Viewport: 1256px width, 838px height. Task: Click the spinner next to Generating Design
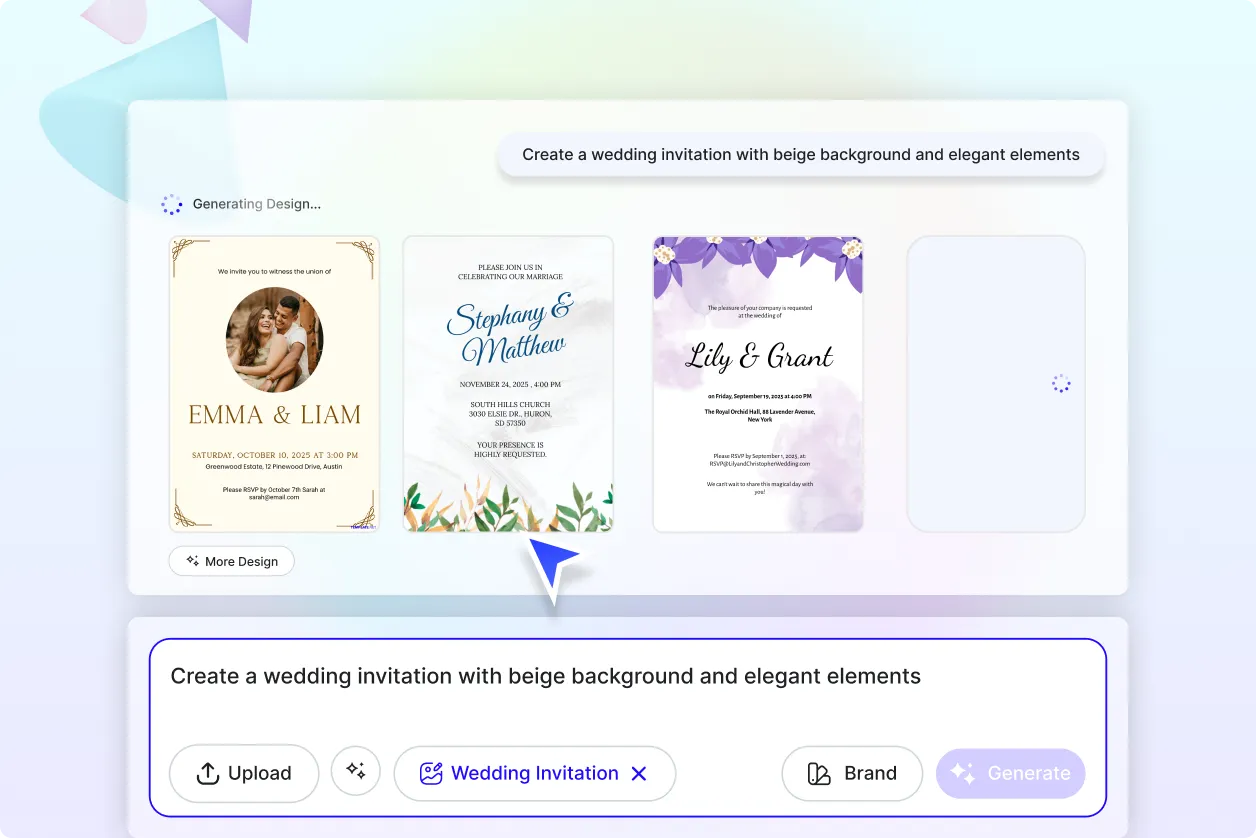pos(172,204)
